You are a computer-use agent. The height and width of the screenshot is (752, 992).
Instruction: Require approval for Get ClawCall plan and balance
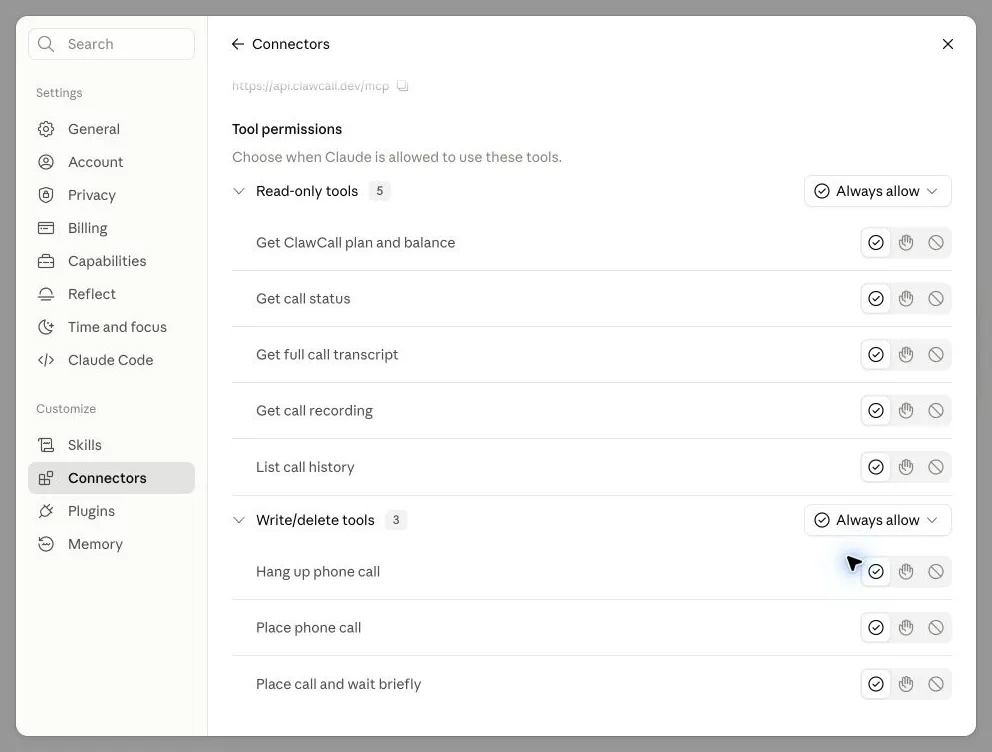click(x=906, y=242)
